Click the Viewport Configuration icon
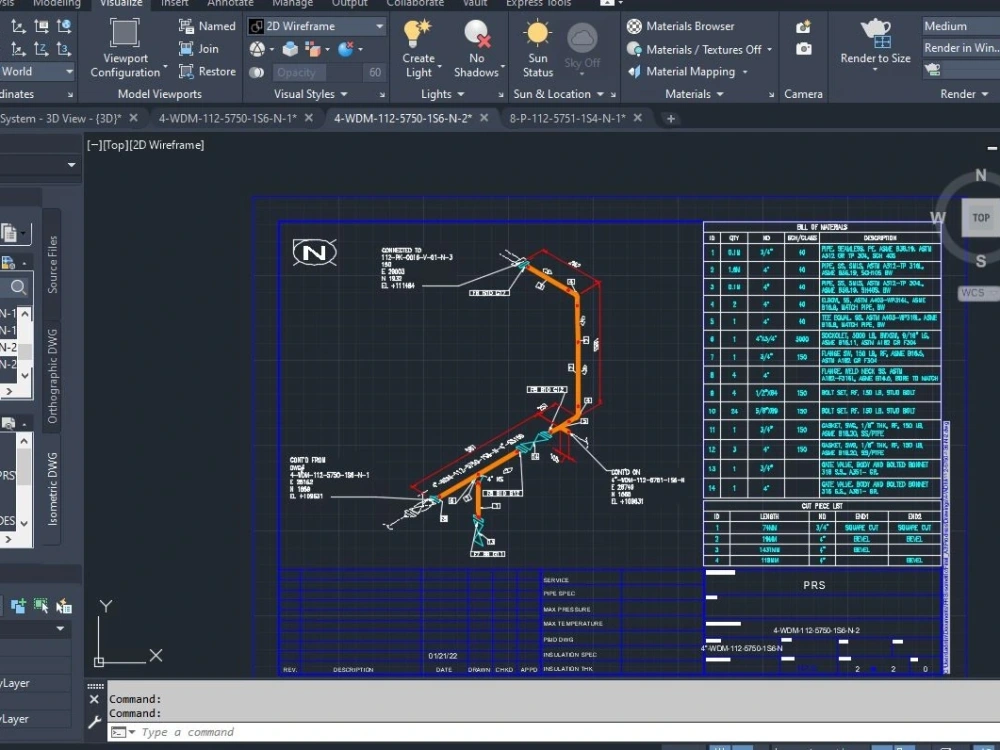The width and height of the screenshot is (1000, 750). pyautogui.click(x=124, y=33)
